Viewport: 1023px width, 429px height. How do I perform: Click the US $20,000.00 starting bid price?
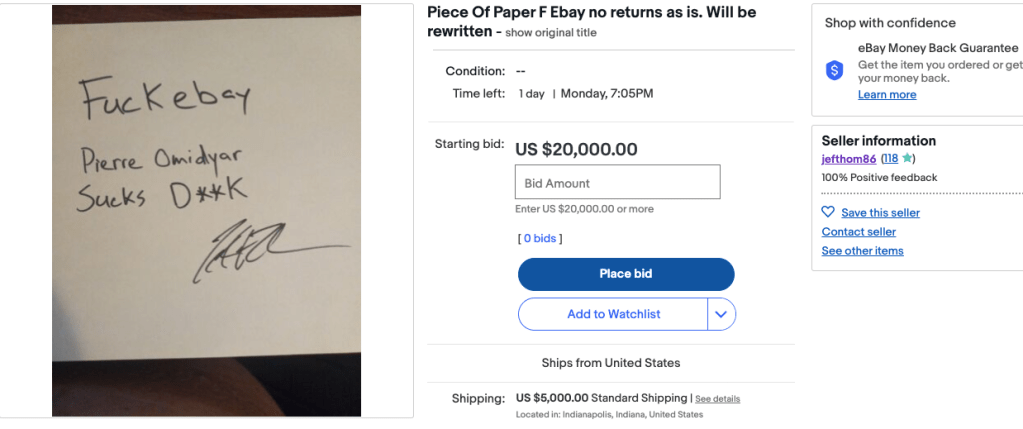point(576,150)
